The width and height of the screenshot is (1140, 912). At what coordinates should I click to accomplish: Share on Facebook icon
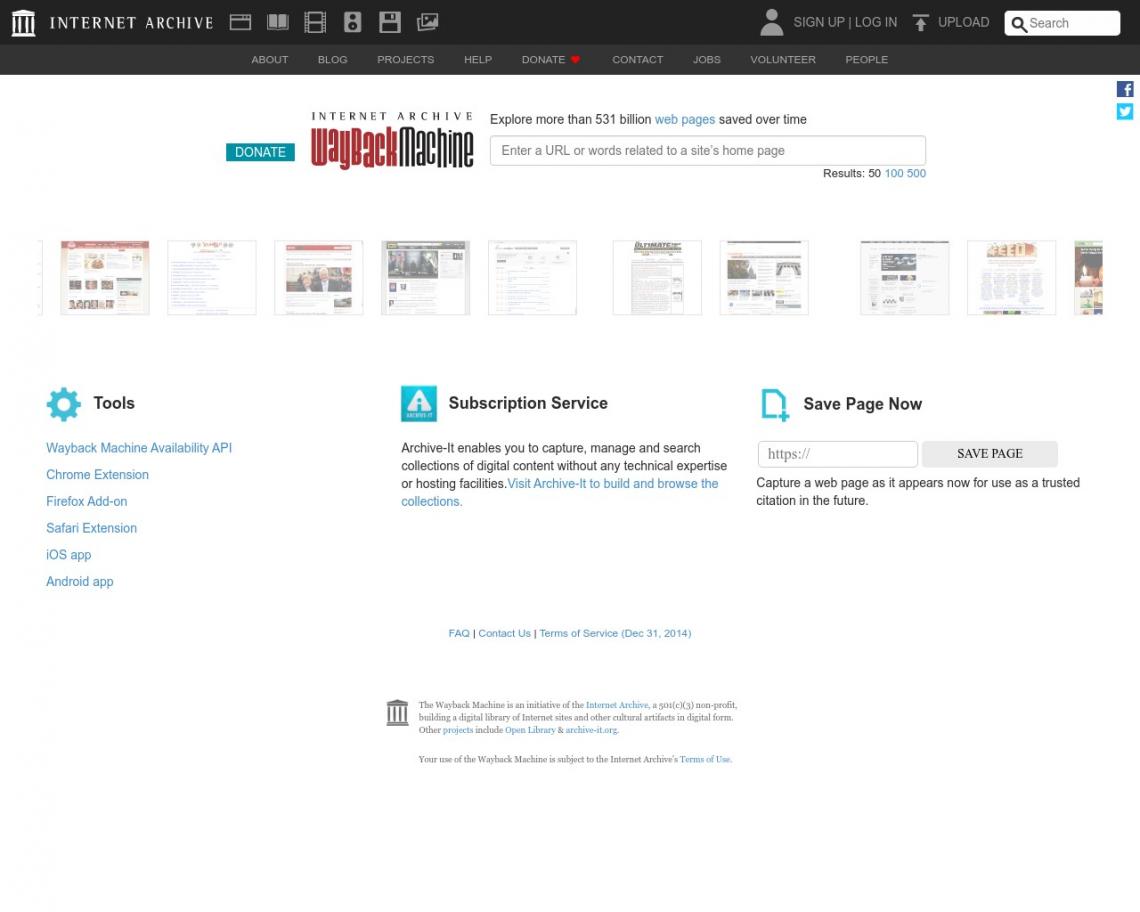1125,89
